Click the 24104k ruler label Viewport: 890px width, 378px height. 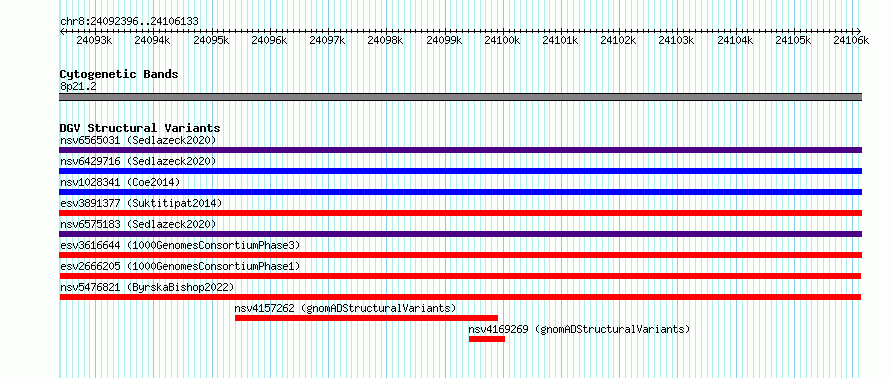pos(735,40)
